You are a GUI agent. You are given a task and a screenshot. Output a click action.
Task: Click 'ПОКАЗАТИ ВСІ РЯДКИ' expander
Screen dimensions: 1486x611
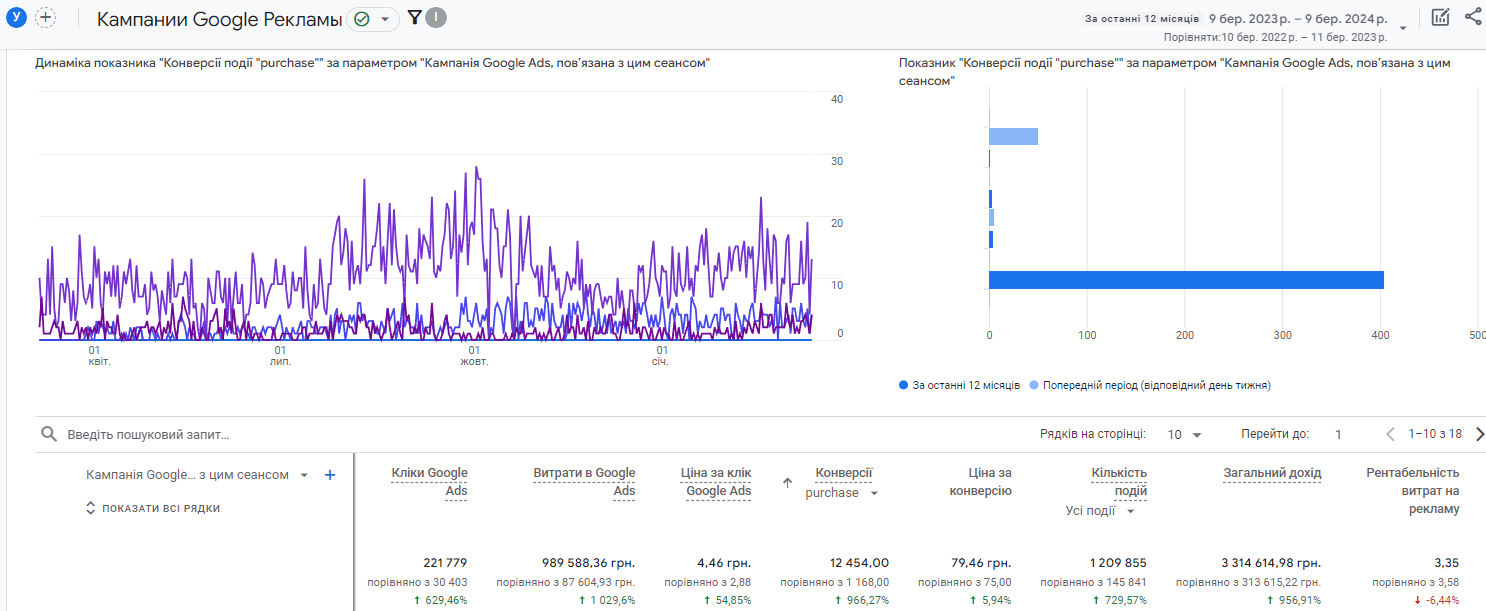[152, 508]
